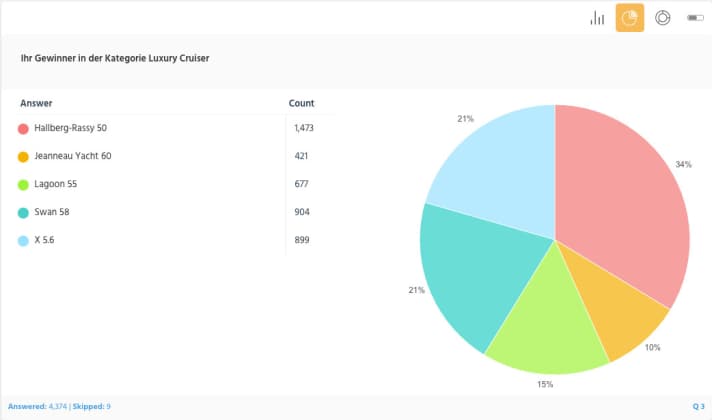
Task: Click the Count column header
Action: [301, 103]
